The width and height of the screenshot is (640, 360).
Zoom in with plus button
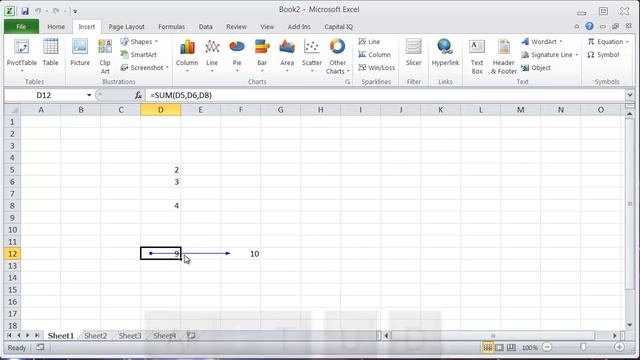pyautogui.click(x=619, y=347)
